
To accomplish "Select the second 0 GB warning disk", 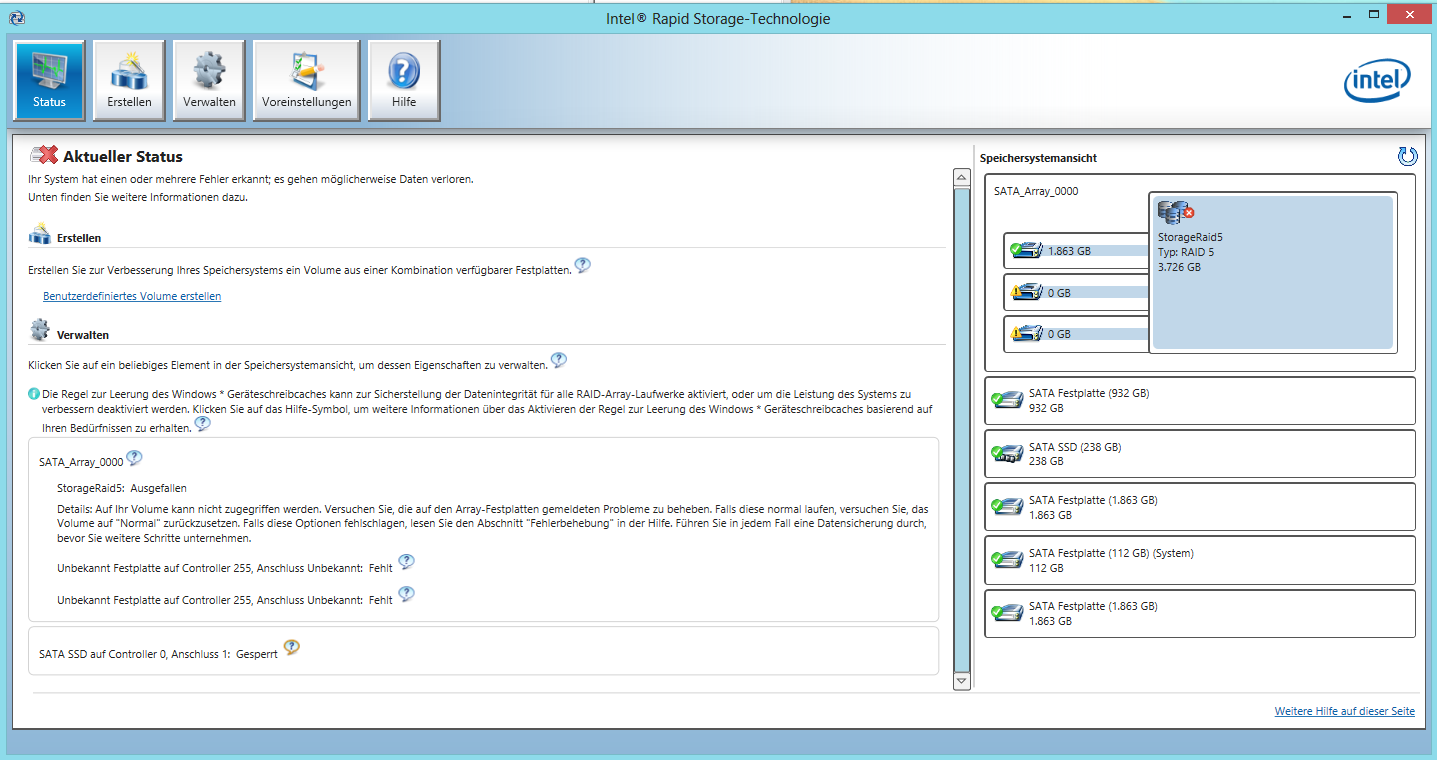I will click(1076, 334).
